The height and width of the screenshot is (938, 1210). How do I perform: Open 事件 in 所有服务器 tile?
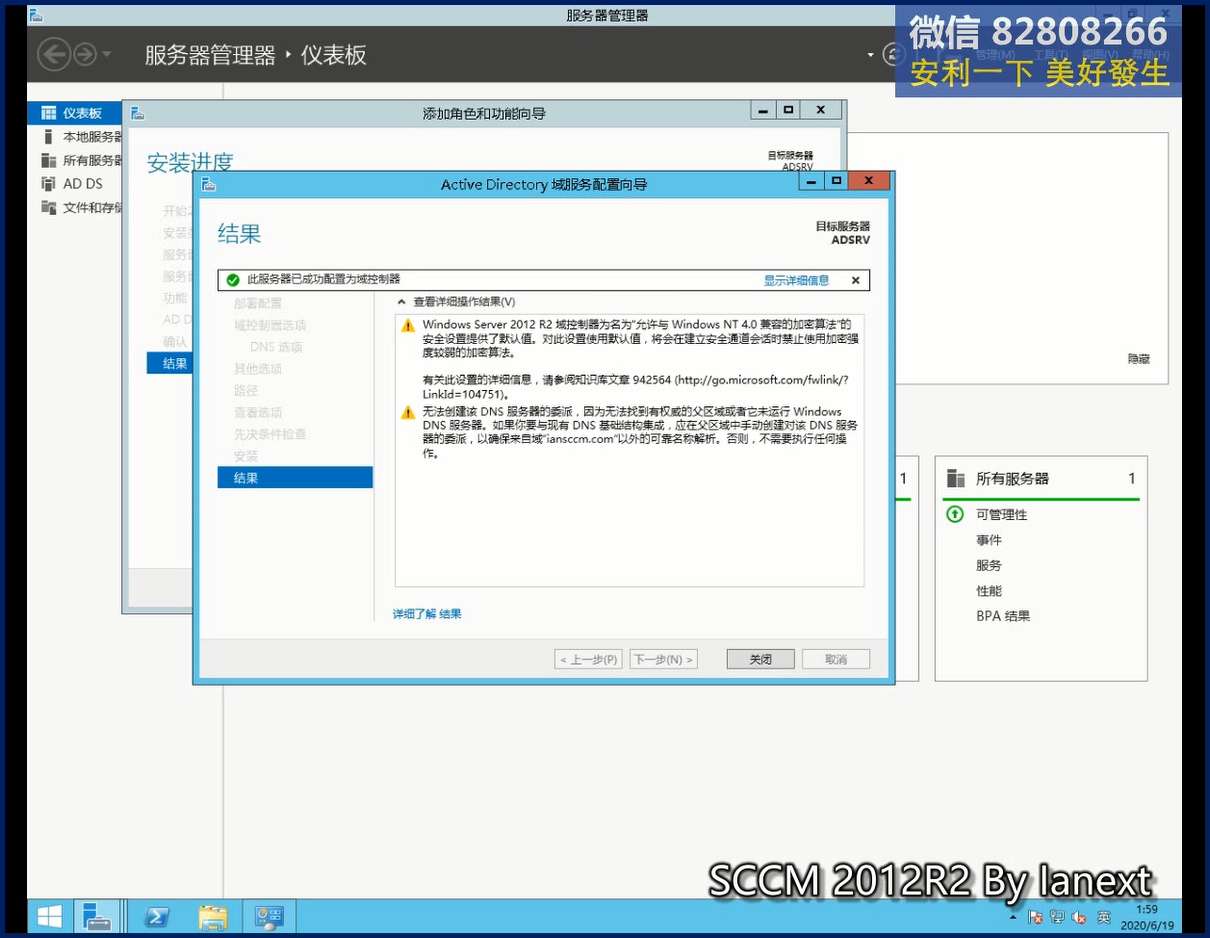(989, 540)
